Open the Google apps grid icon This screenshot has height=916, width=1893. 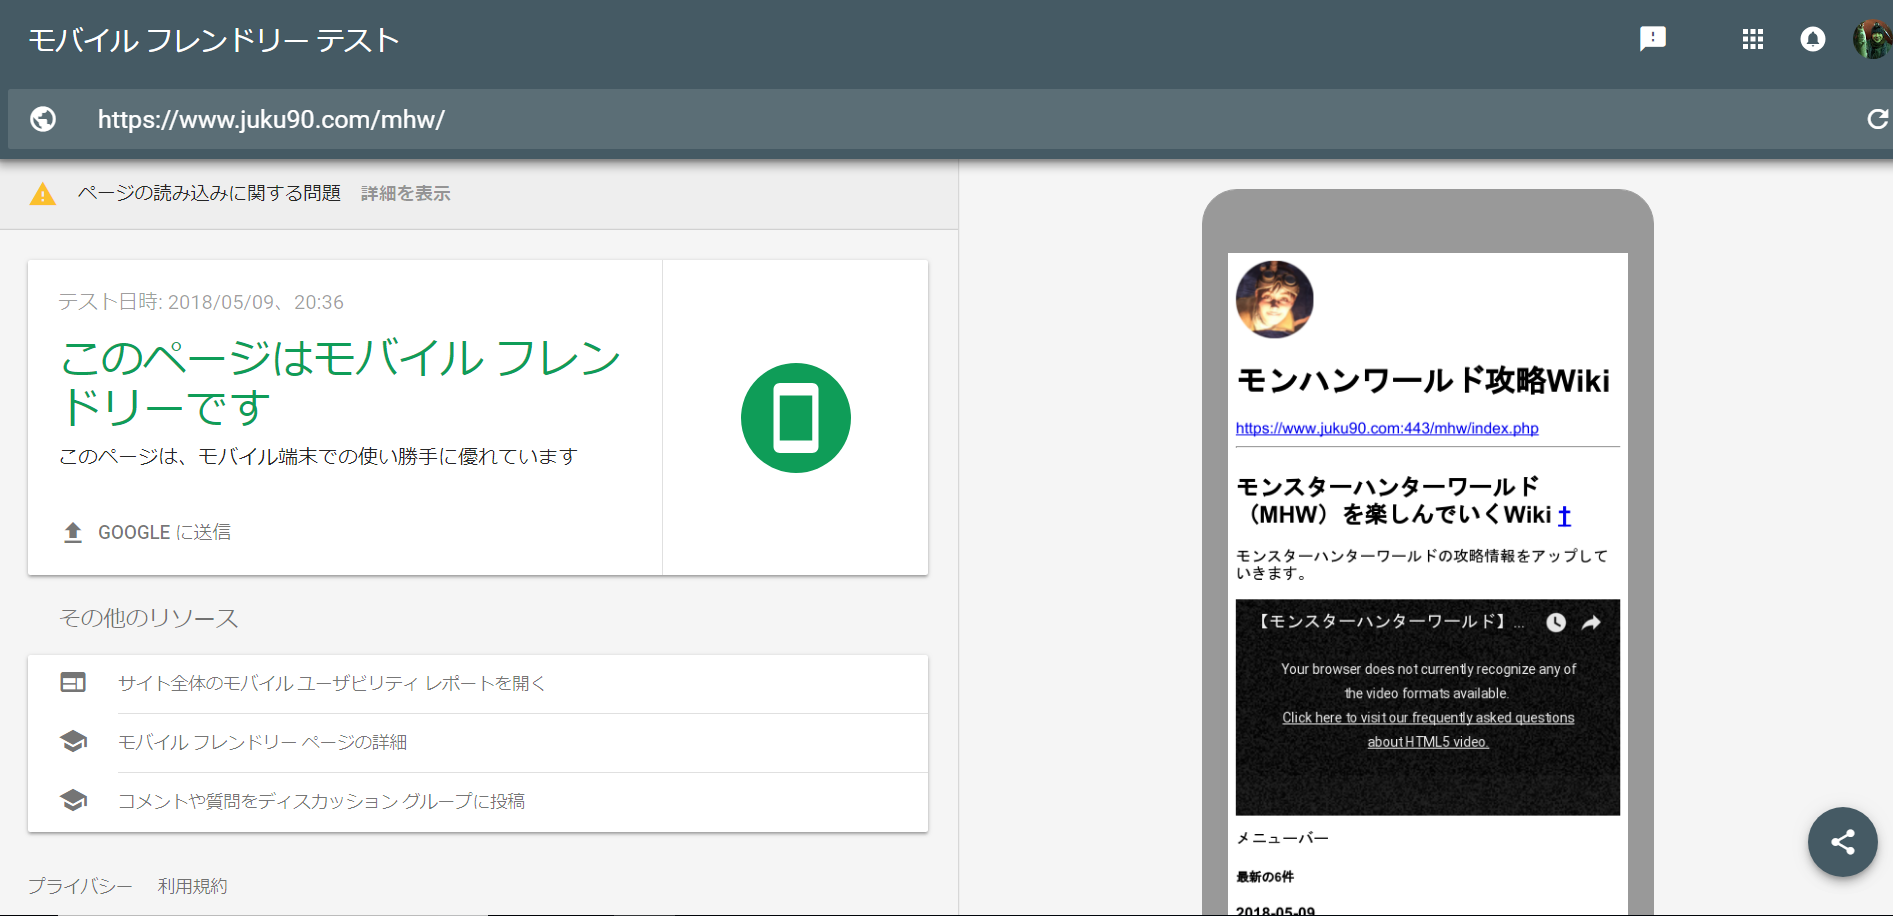tap(1753, 39)
